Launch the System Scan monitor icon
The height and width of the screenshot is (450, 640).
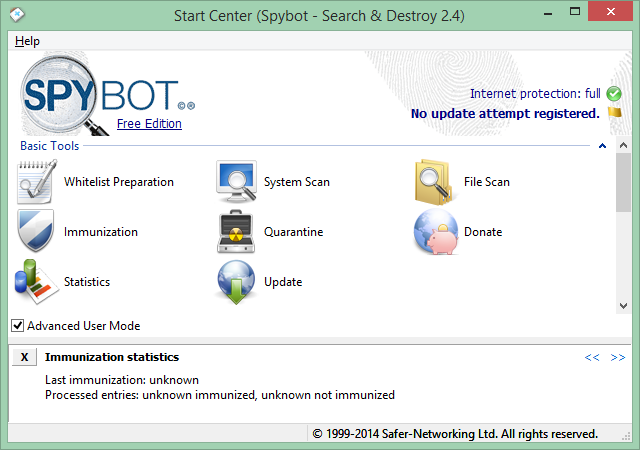[237, 182]
